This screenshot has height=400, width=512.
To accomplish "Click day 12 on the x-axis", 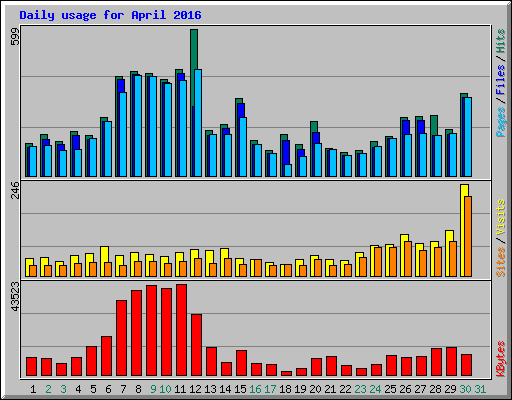I will [x=195, y=389].
